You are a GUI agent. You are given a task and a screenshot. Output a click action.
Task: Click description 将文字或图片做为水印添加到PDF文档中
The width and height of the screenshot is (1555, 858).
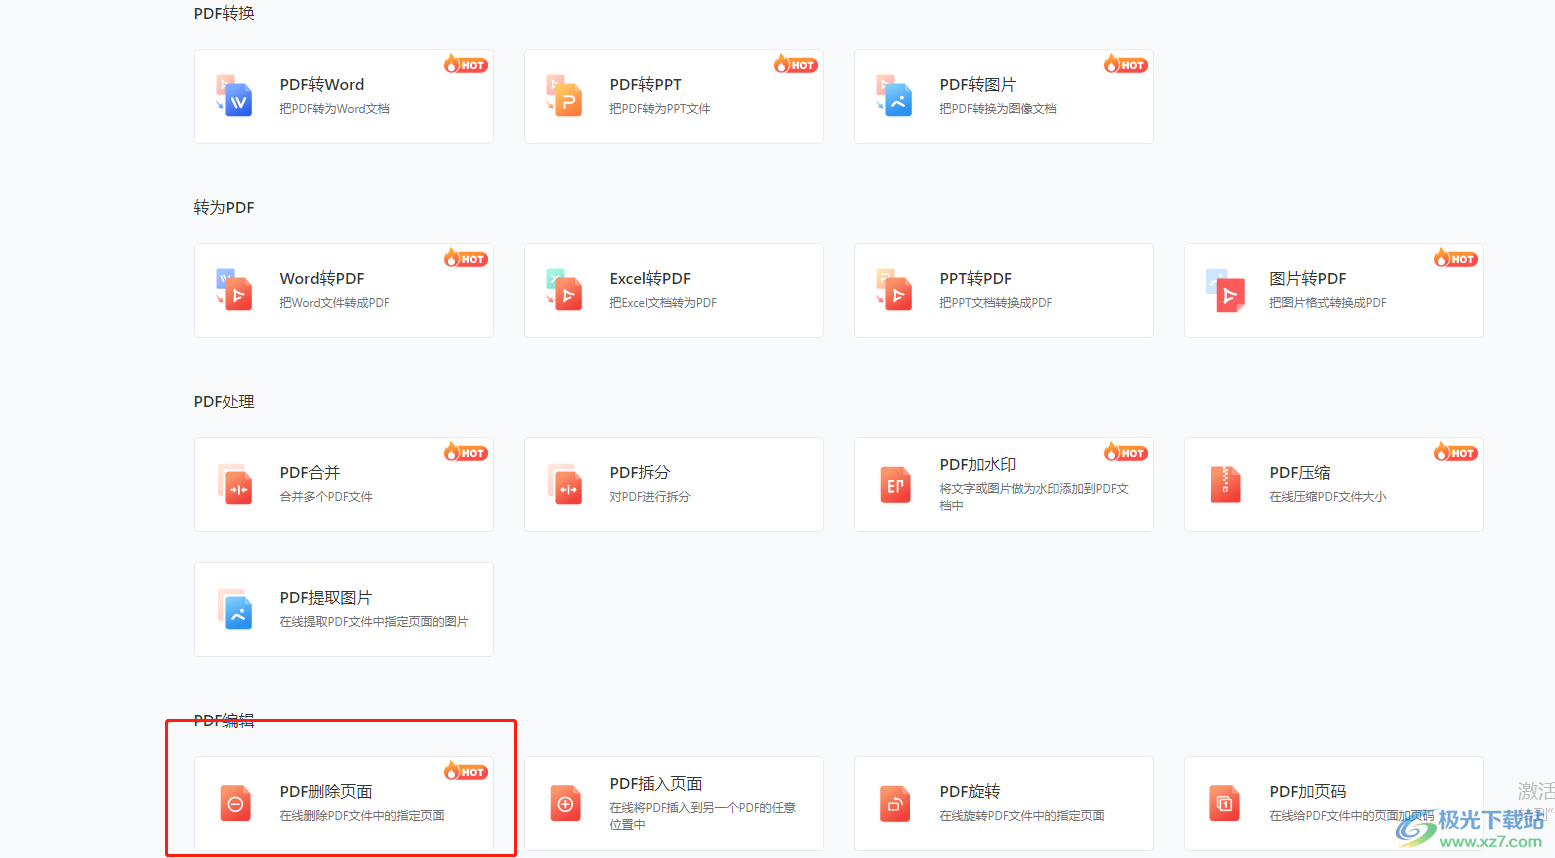click(x=1034, y=497)
